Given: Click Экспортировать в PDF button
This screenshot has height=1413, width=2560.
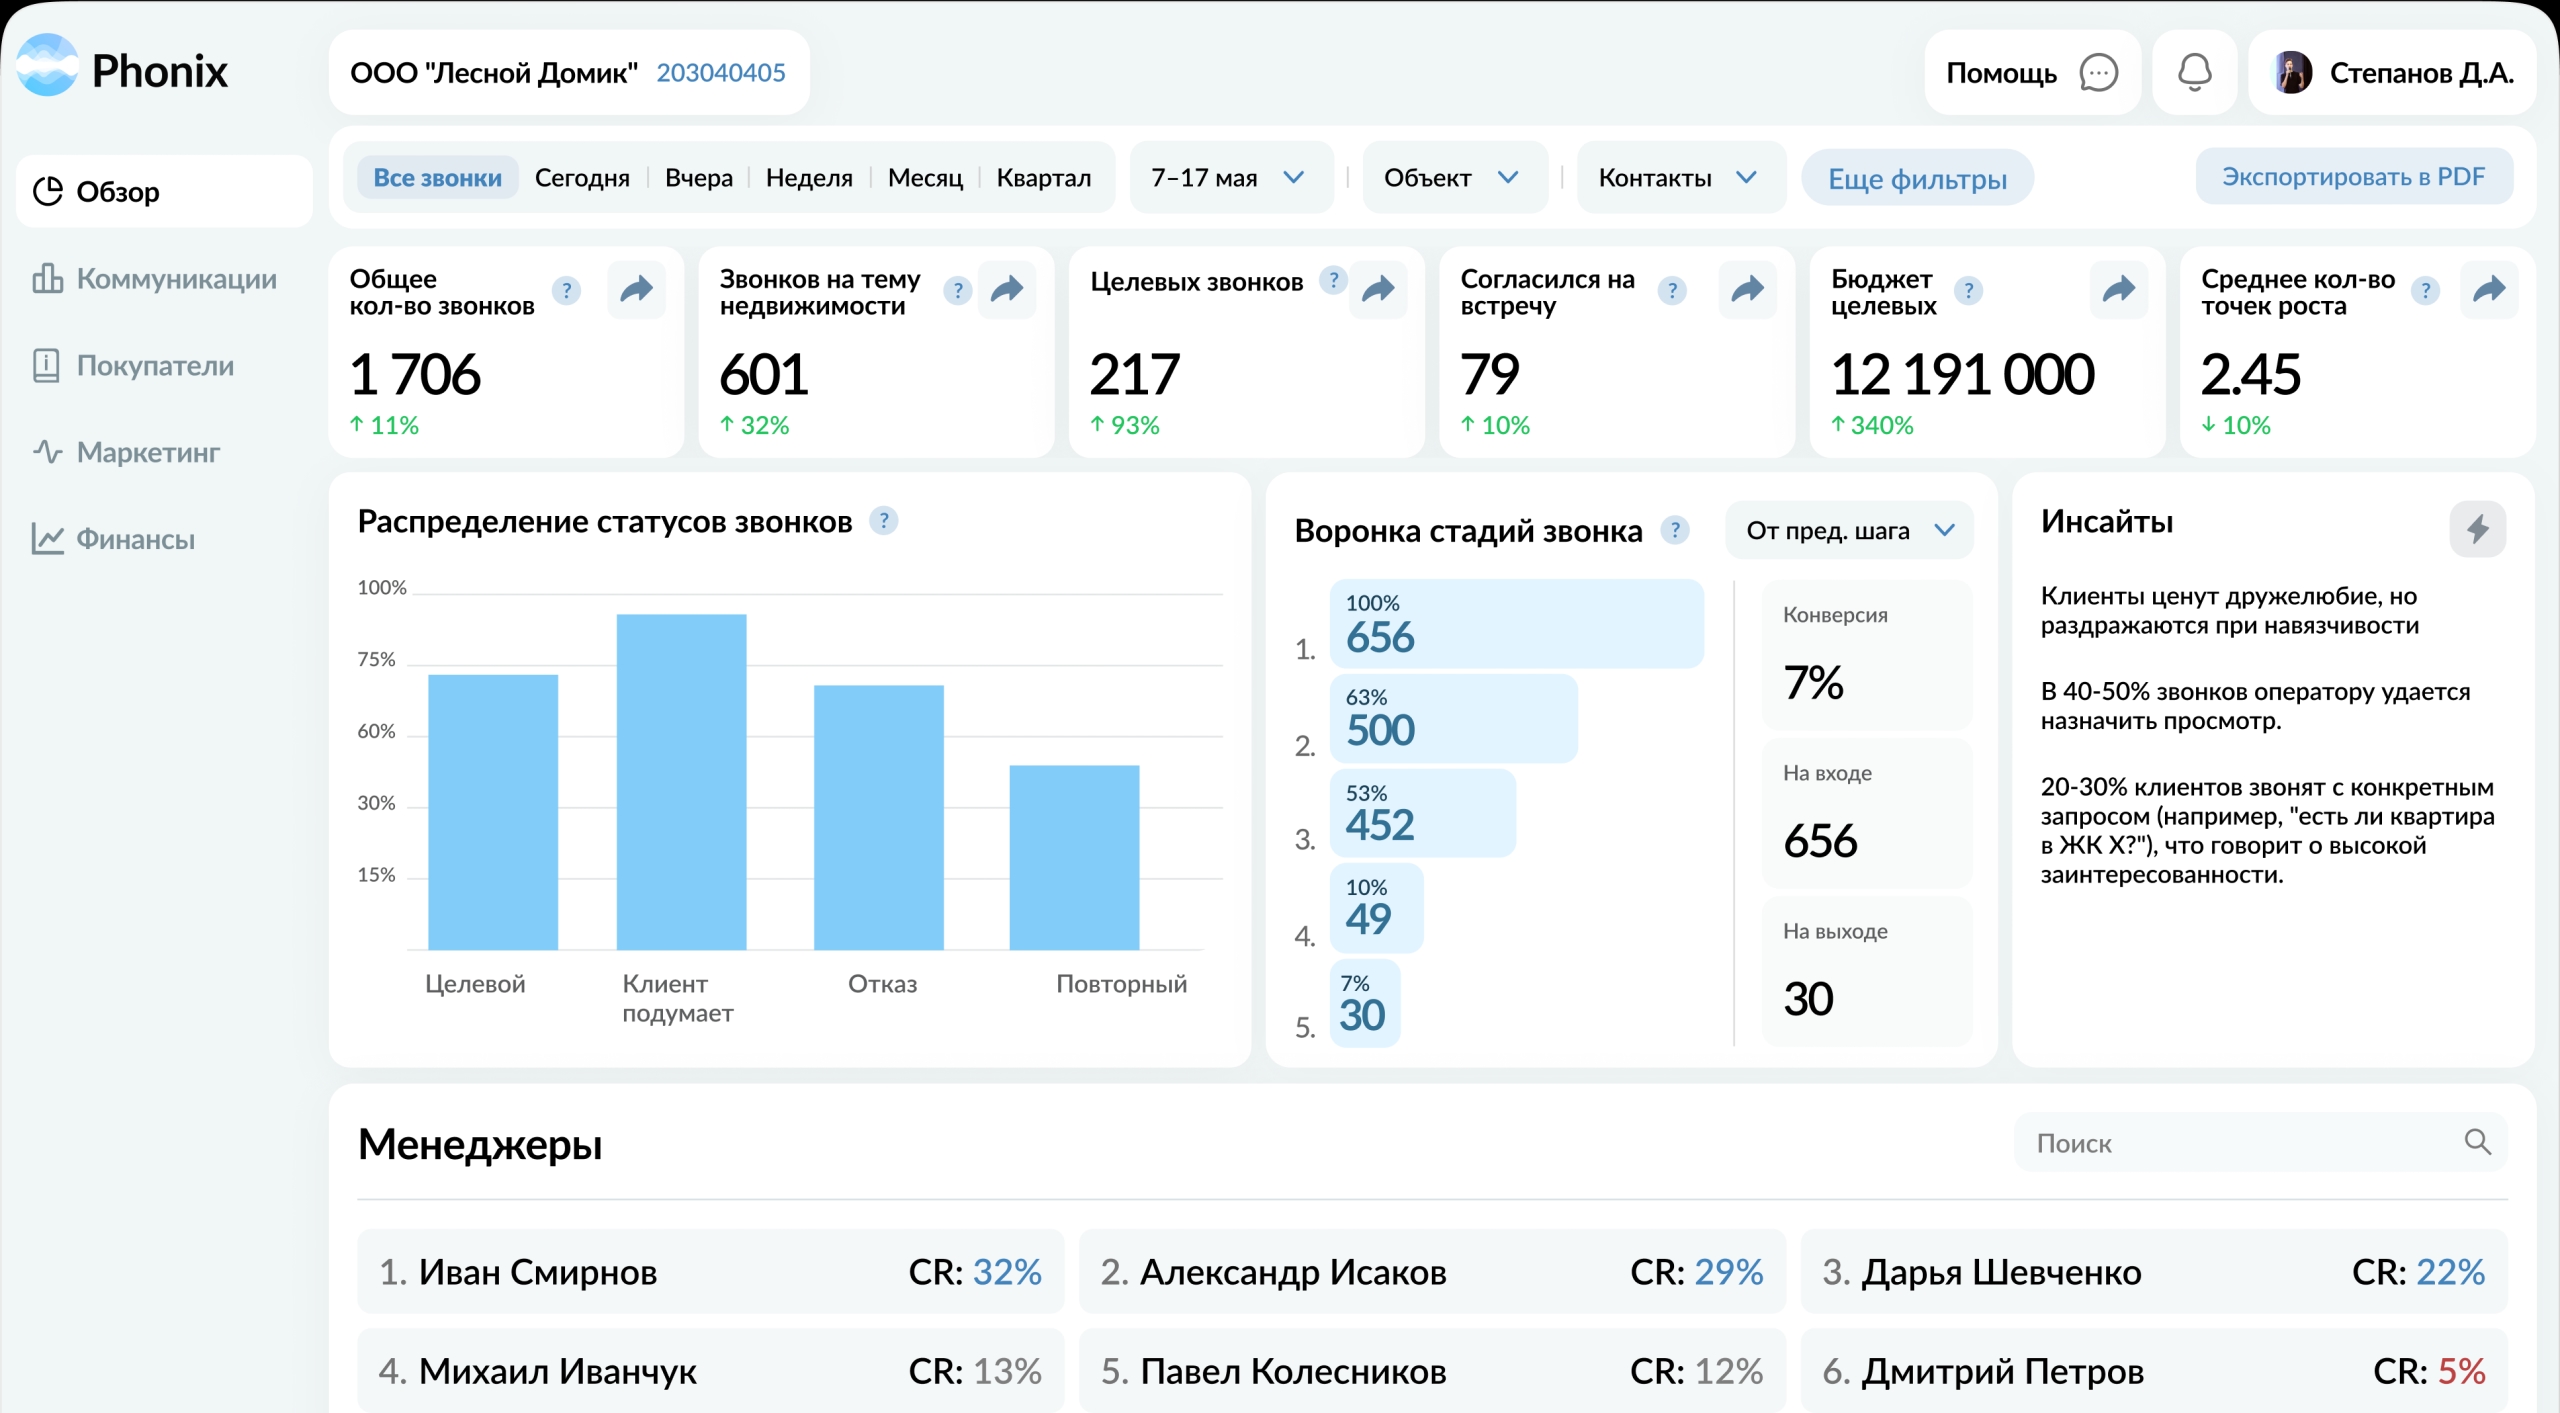Looking at the screenshot, I should (2353, 177).
